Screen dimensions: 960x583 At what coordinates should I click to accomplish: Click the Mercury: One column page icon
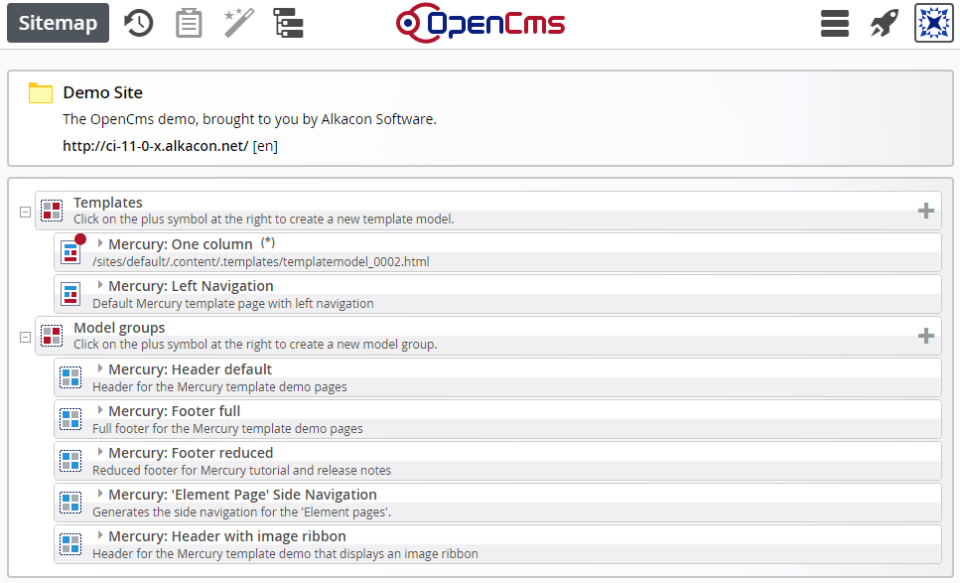coord(70,252)
